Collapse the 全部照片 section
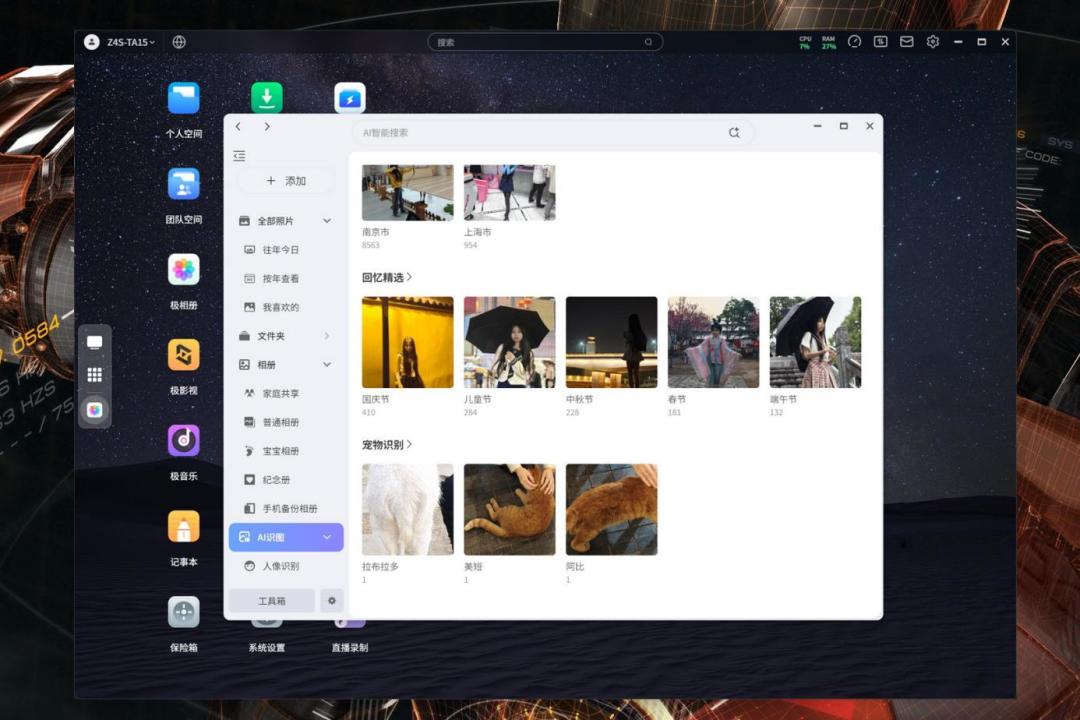 [327, 221]
